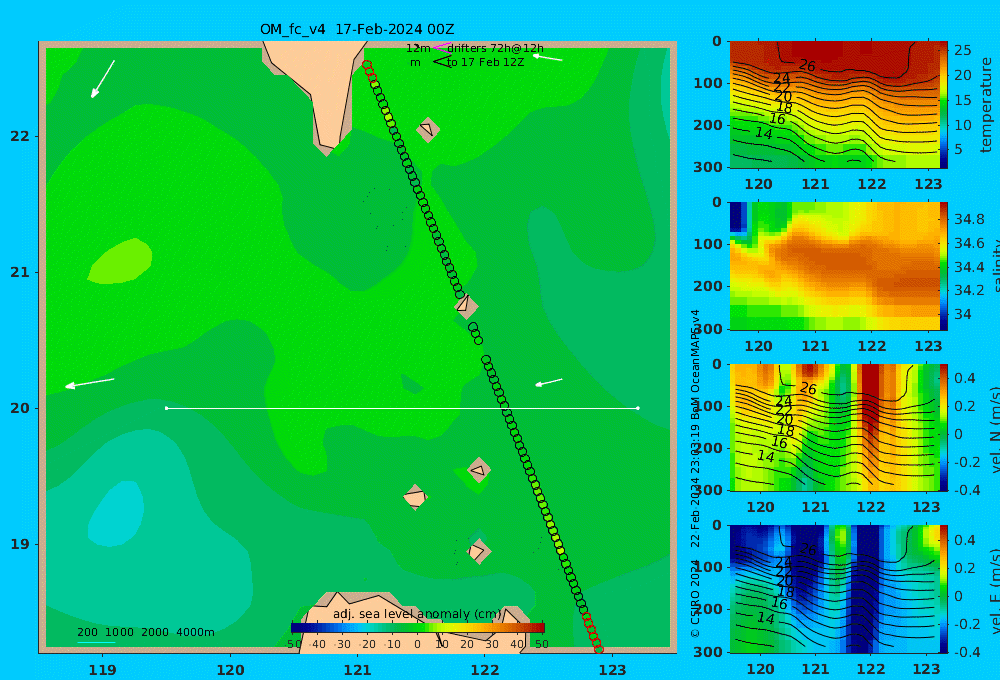Click the west endpoint of the white transect line
1000x680 pixels.
click(x=166, y=408)
